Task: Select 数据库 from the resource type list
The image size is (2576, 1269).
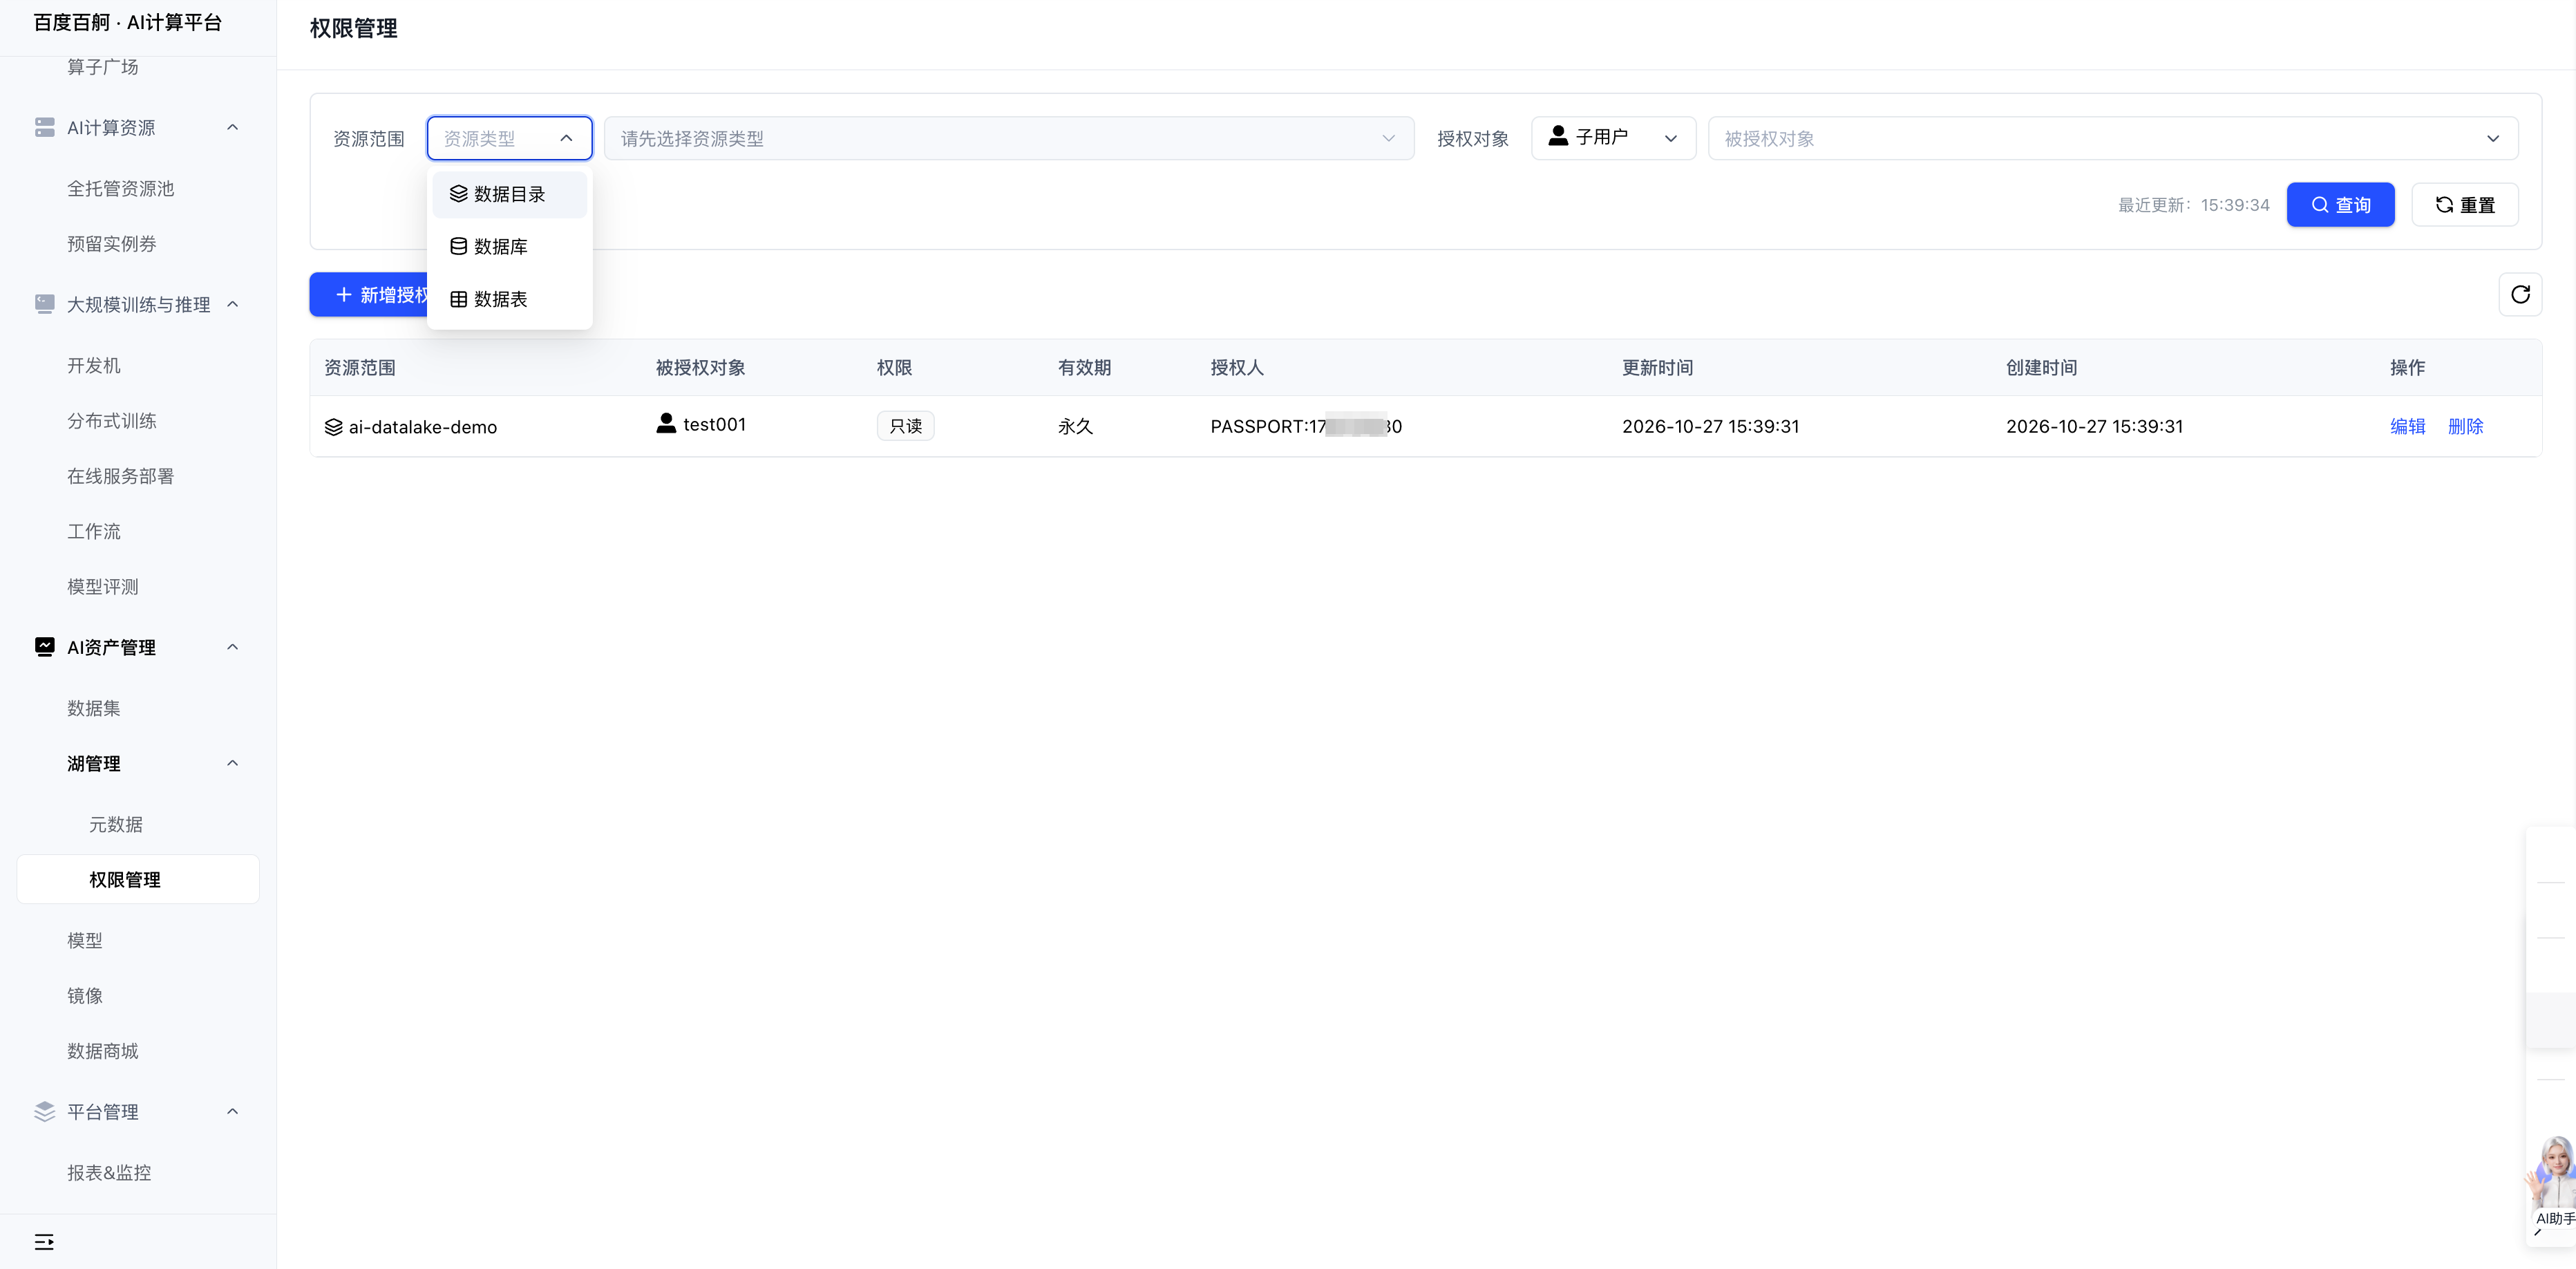Action: (x=510, y=246)
